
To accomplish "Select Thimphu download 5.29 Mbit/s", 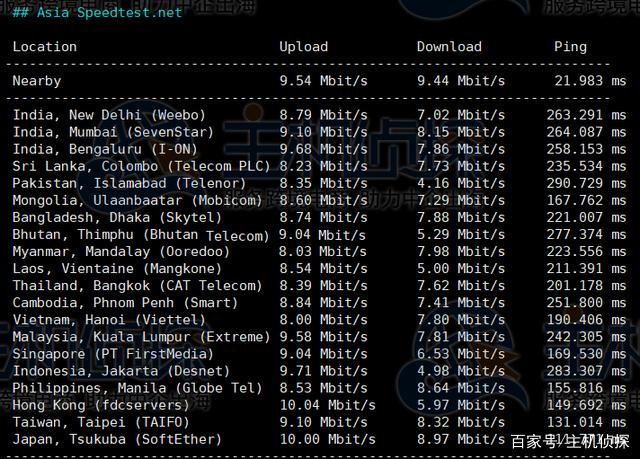I will click(461, 235).
